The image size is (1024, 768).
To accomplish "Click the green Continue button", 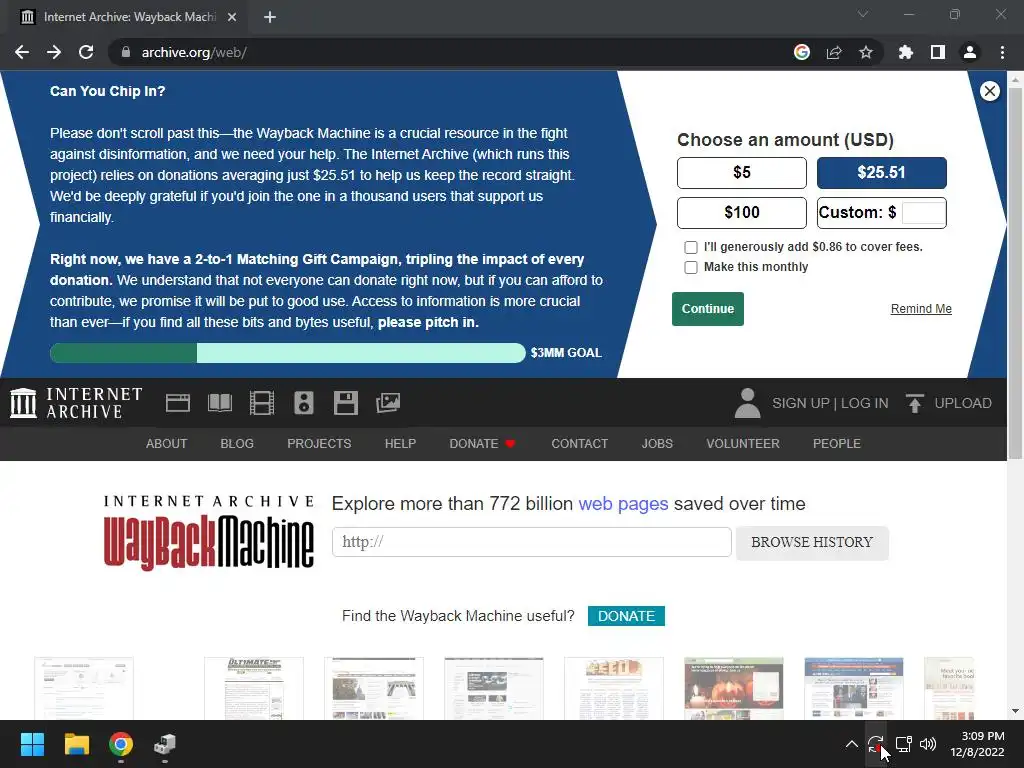I will pyautogui.click(x=708, y=309).
